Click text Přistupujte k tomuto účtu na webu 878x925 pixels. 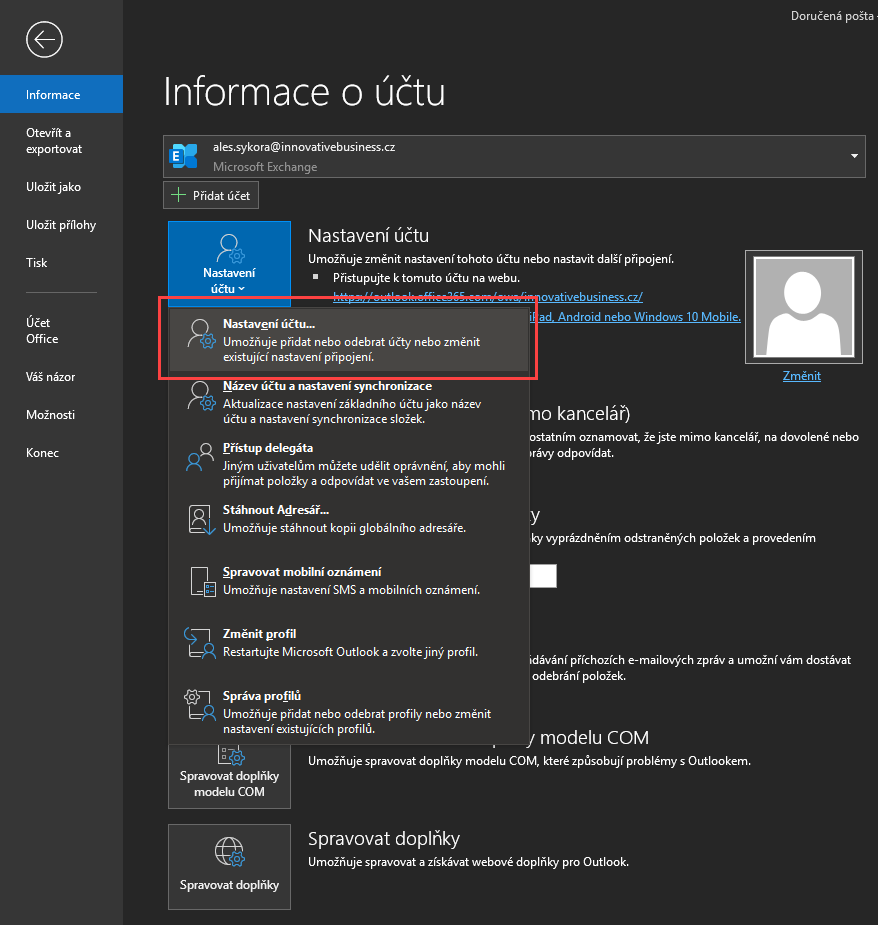click(426, 278)
